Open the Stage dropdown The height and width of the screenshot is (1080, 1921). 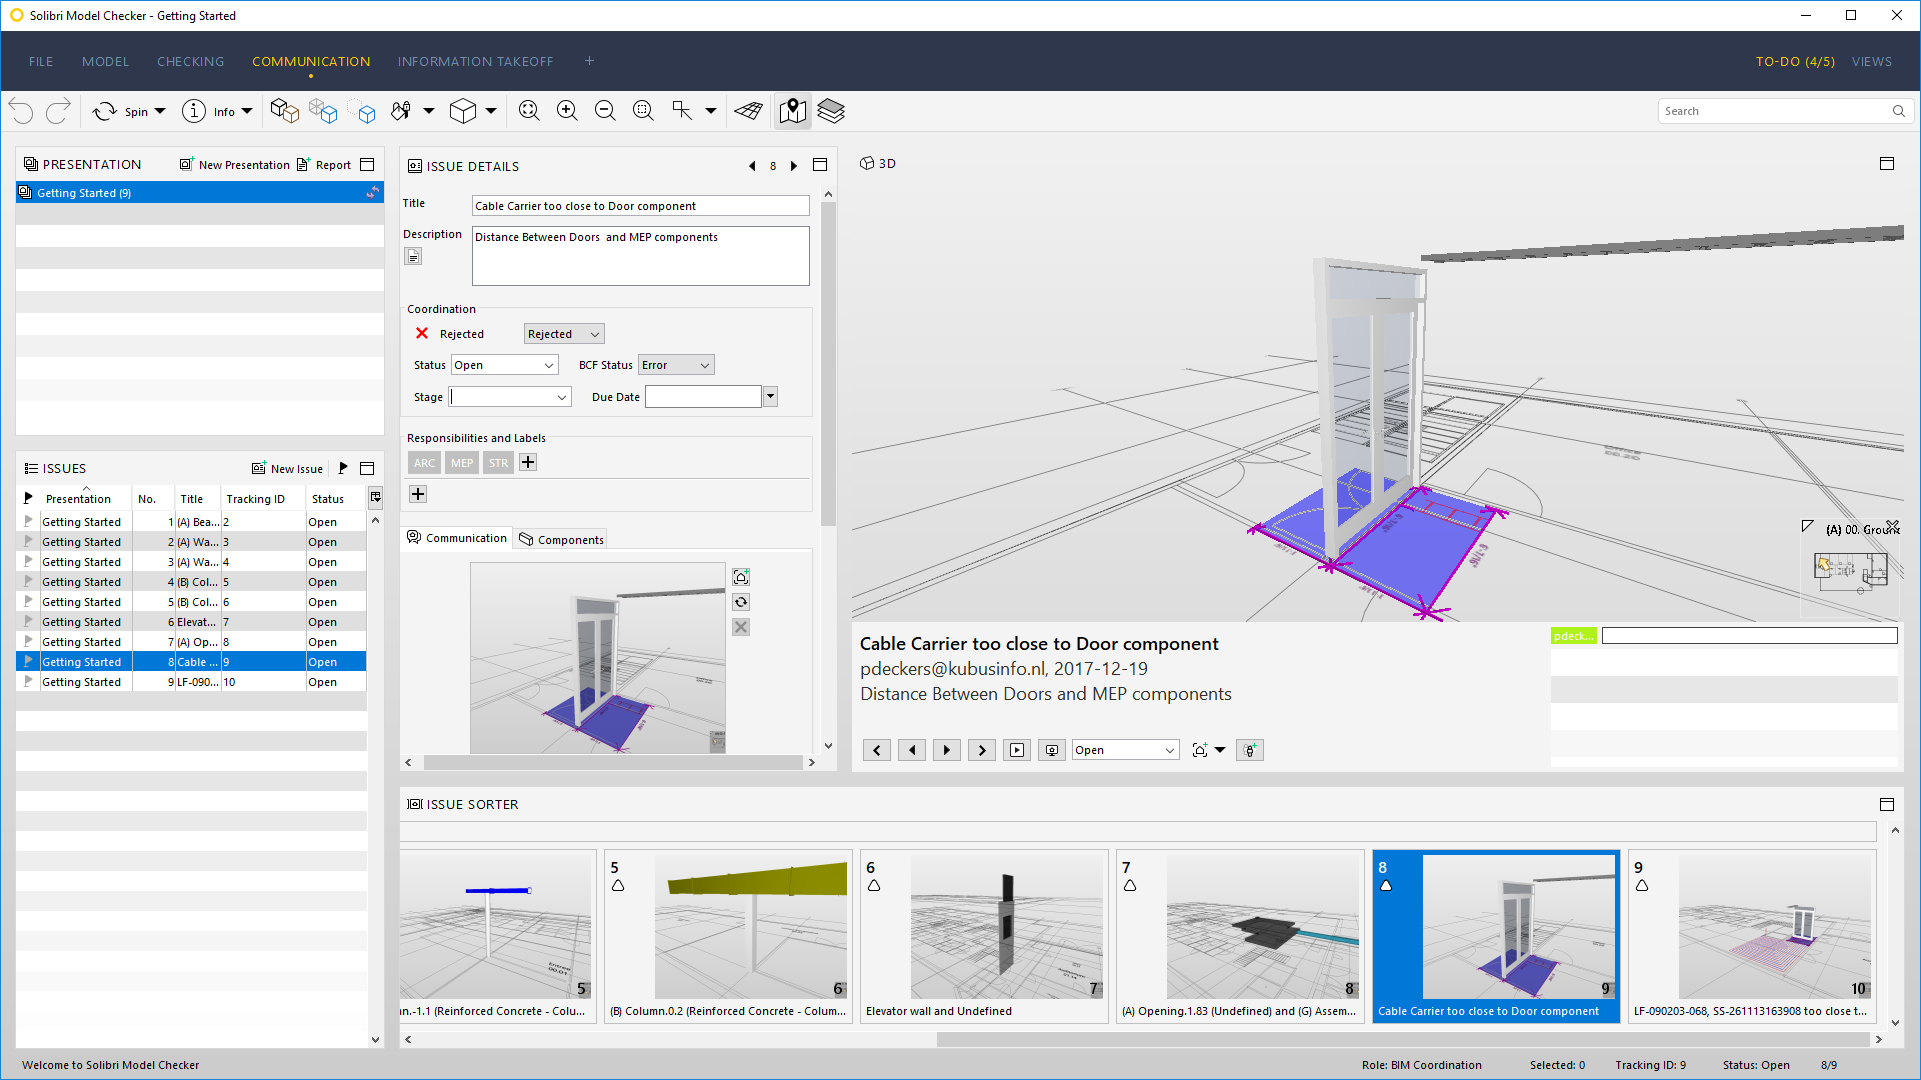[510, 397]
